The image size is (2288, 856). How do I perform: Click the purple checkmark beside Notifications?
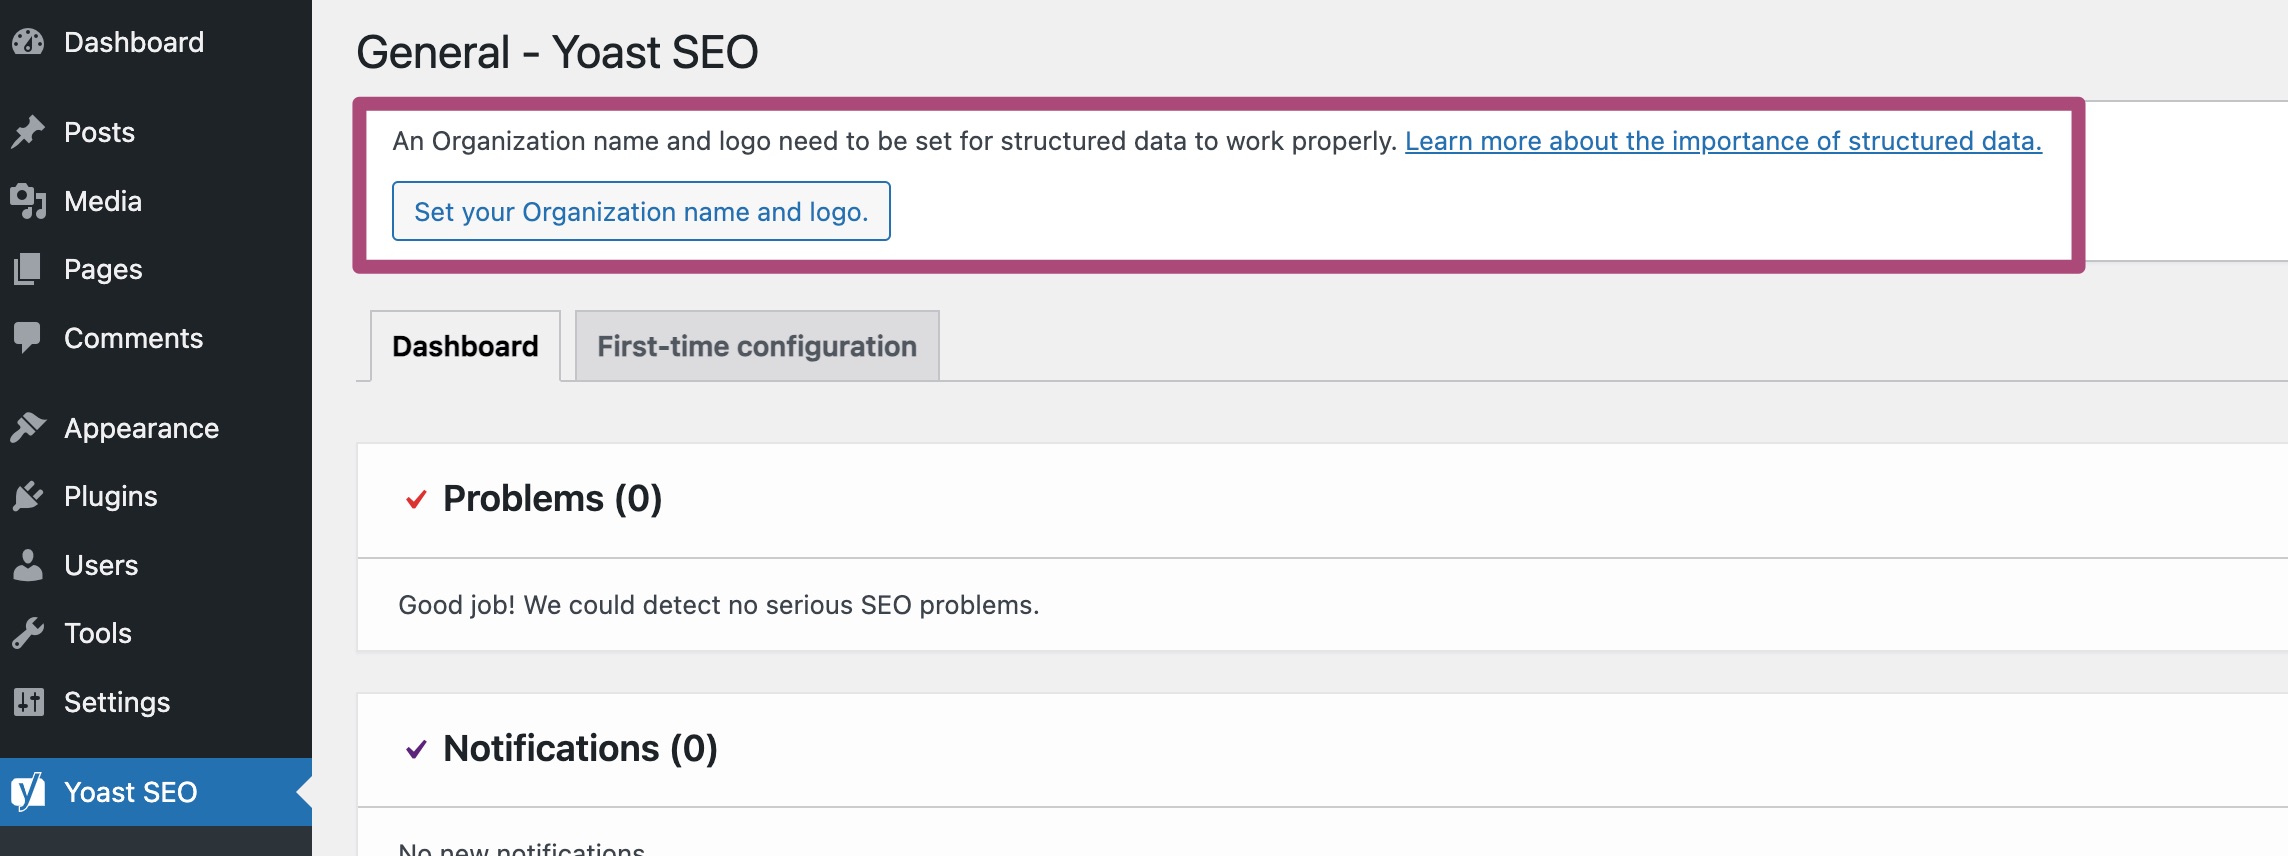click(416, 749)
